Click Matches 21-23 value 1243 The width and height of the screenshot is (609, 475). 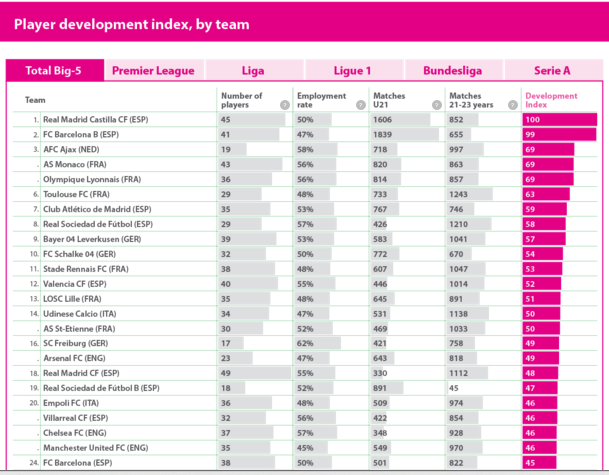458,194
